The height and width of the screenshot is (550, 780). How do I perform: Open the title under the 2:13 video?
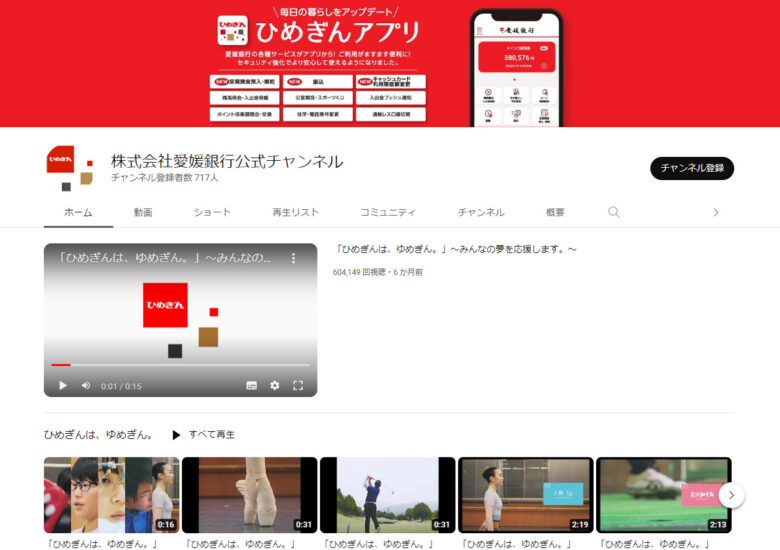tap(654, 544)
